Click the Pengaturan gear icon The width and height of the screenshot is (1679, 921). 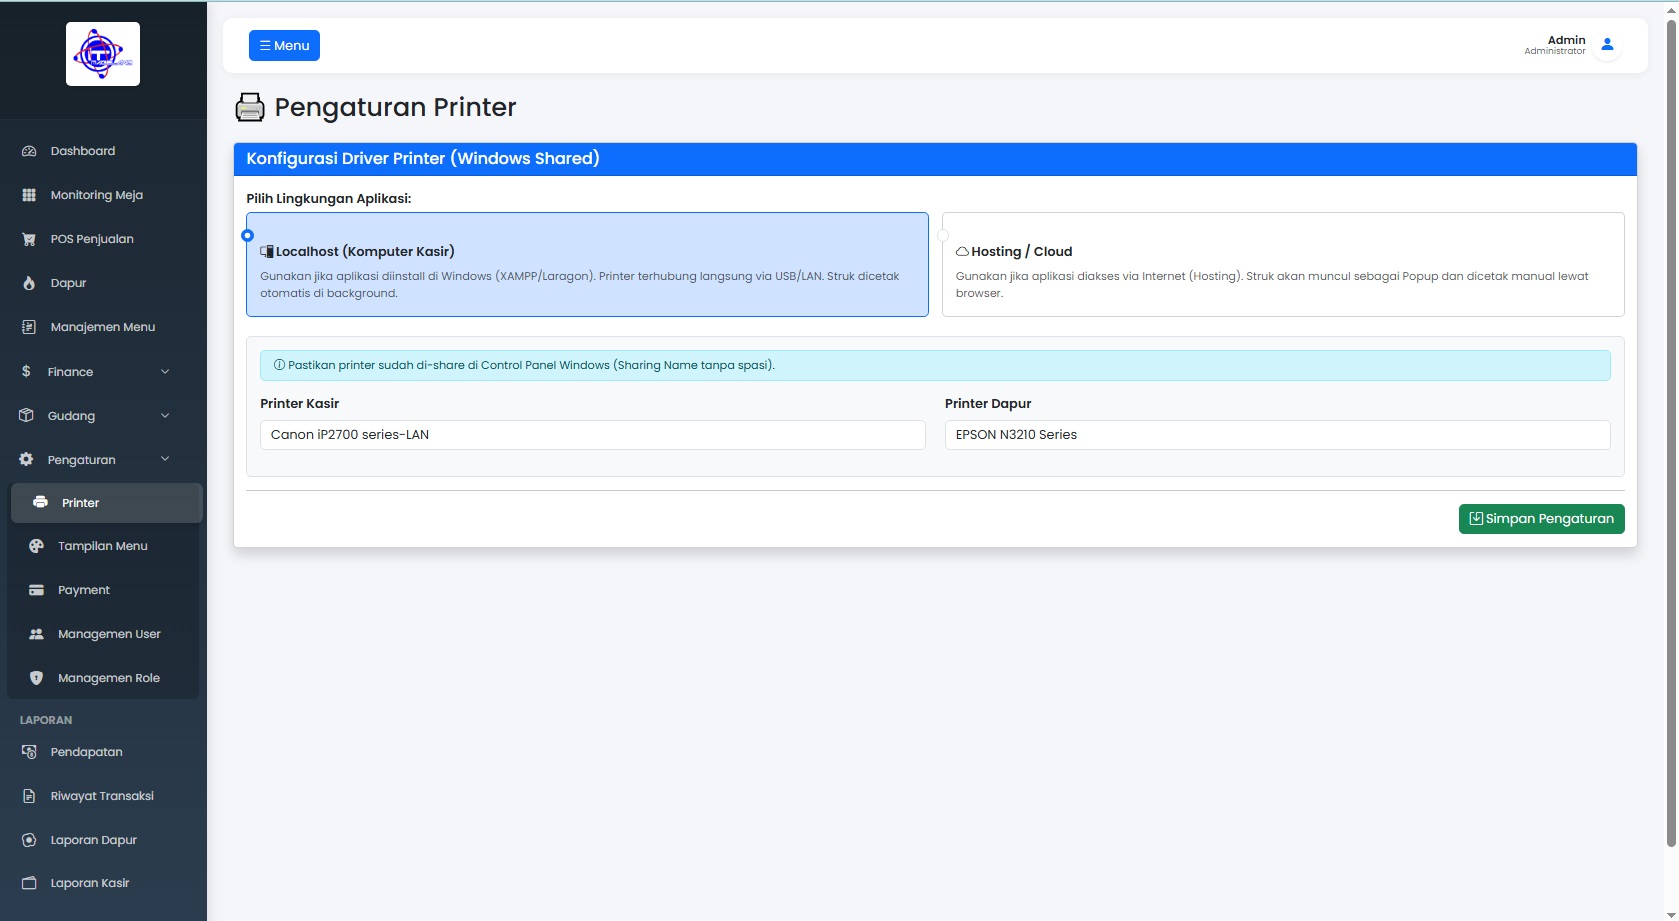click(27, 459)
